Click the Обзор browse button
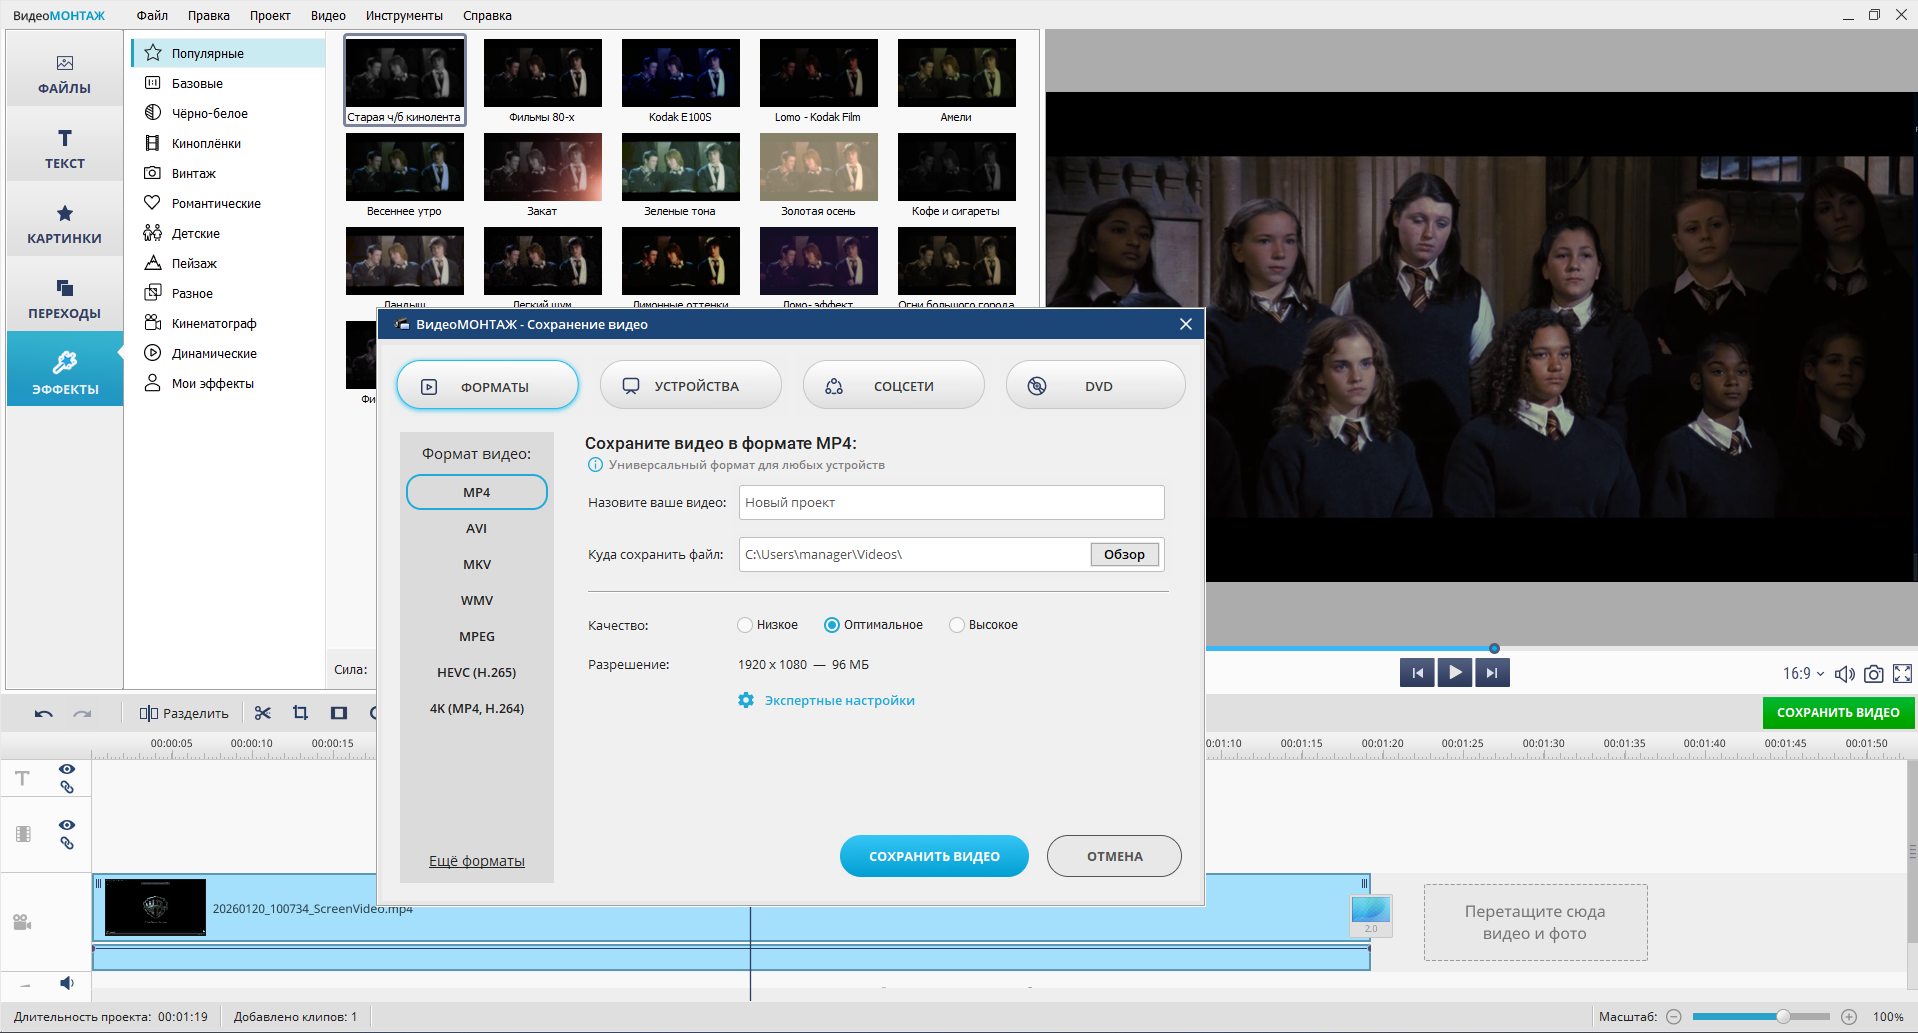The image size is (1918, 1033). [1124, 555]
